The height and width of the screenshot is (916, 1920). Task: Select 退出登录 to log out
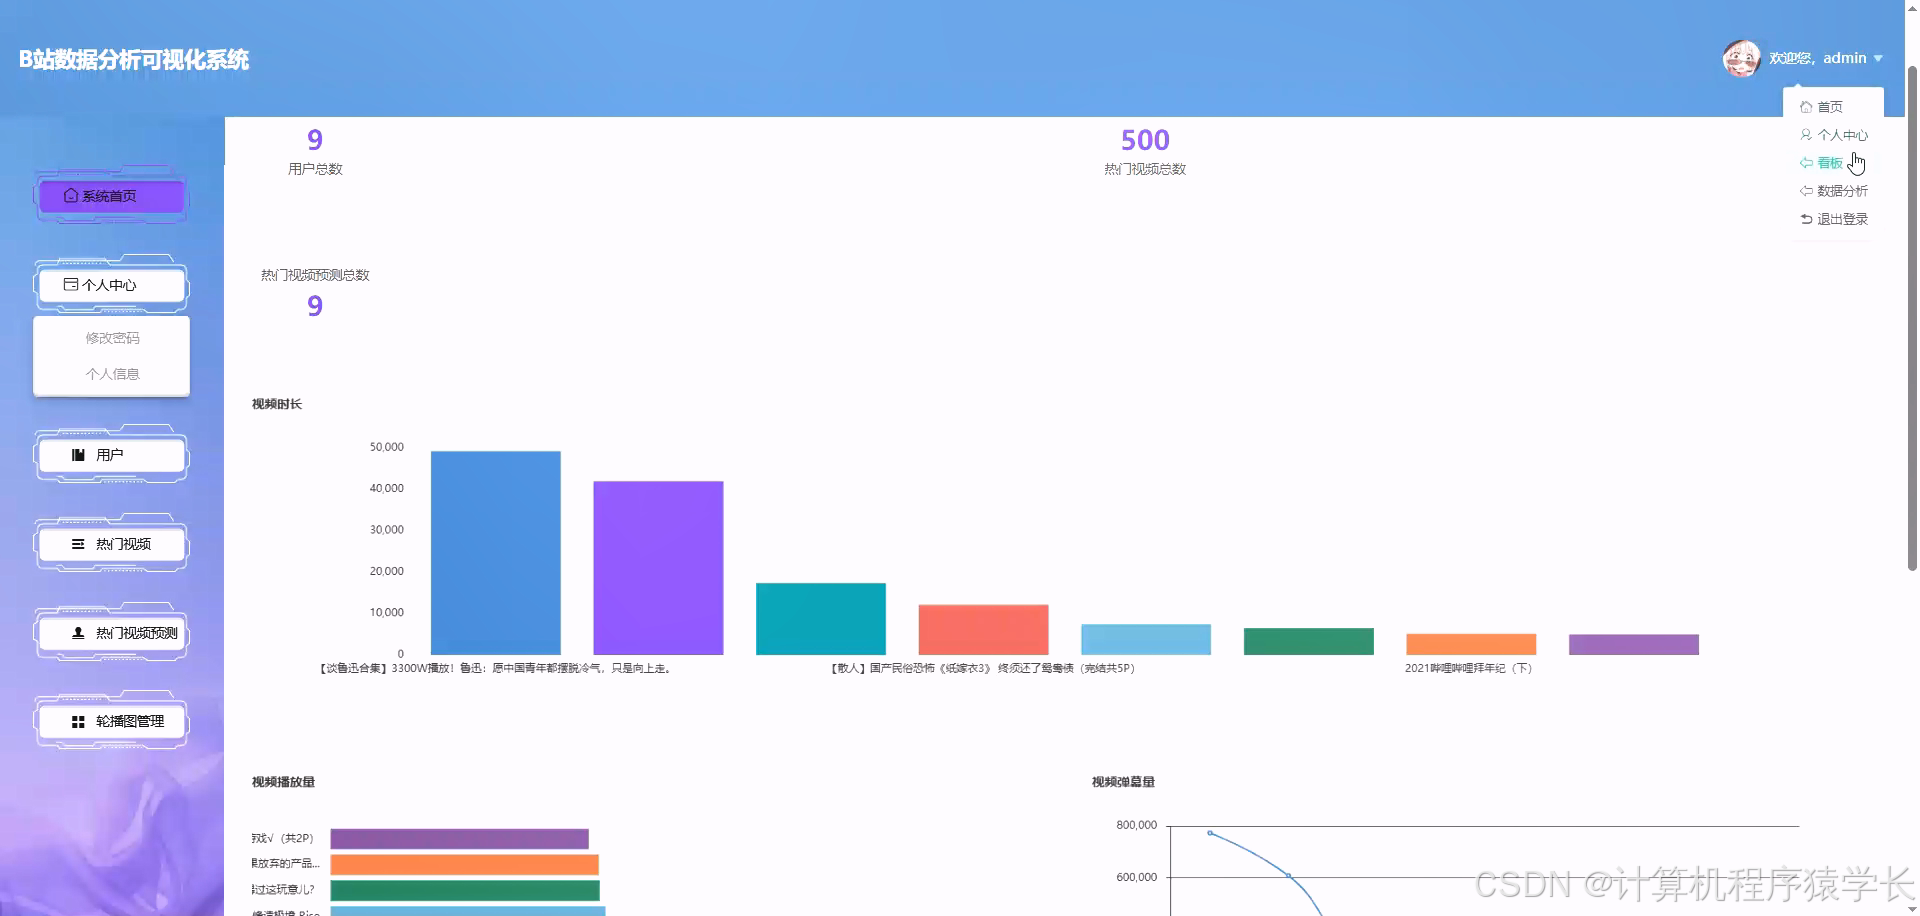pos(1833,219)
